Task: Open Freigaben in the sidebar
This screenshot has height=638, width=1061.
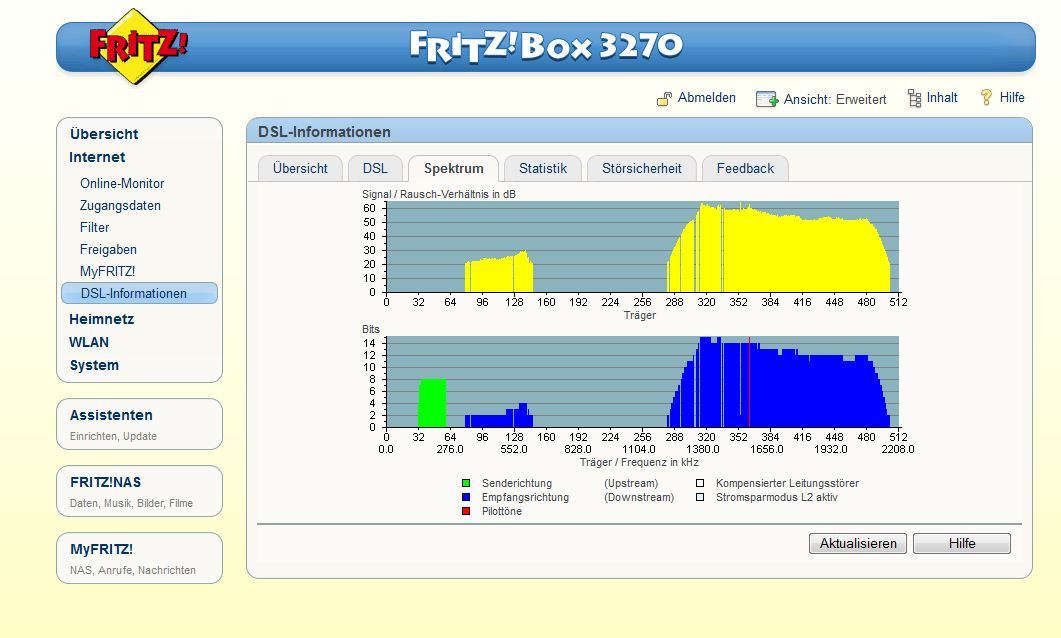Action: [x=108, y=250]
